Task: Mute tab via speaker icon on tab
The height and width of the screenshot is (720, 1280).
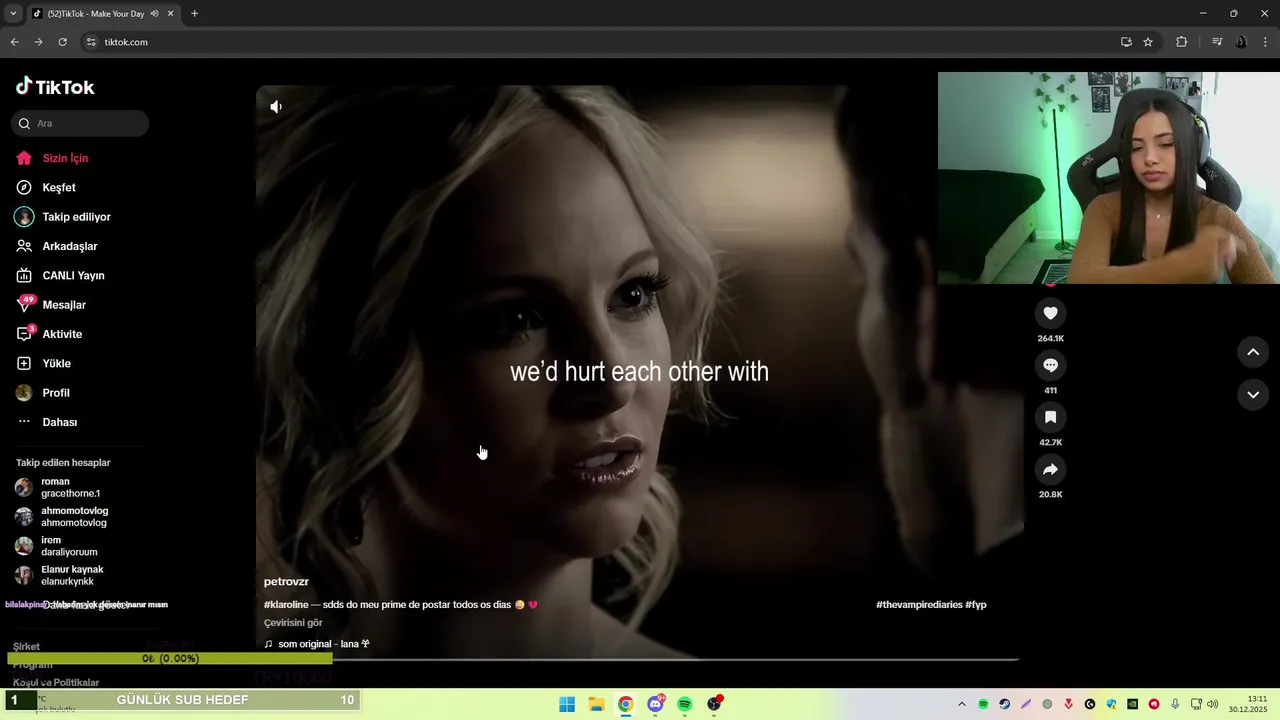Action: (154, 14)
